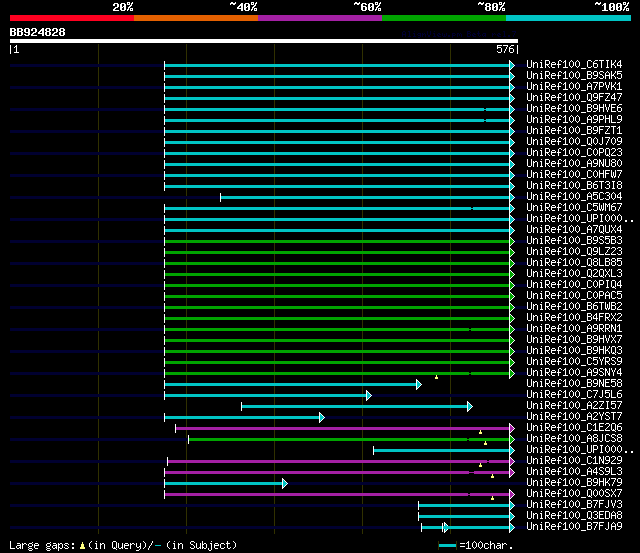Select the UniRef100_A9RRN1 label
Image resolution: width=640 pixels, height=553 pixels.
pyautogui.click(x=574, y=329)
